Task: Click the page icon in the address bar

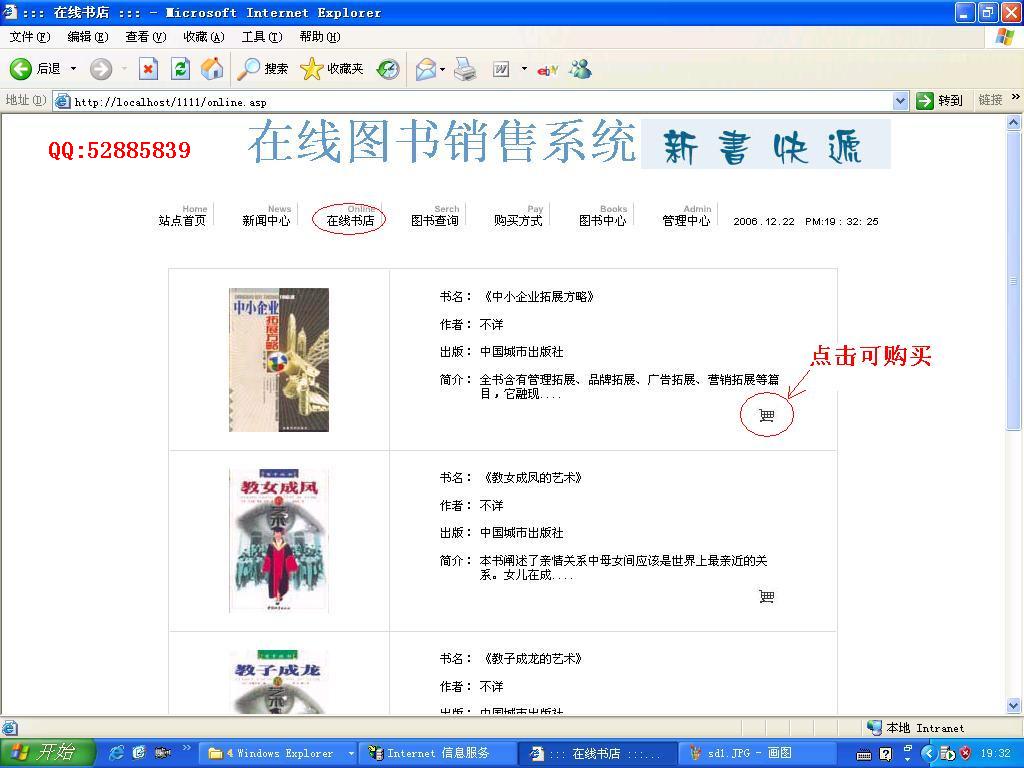Action: [x=63, y=101]
